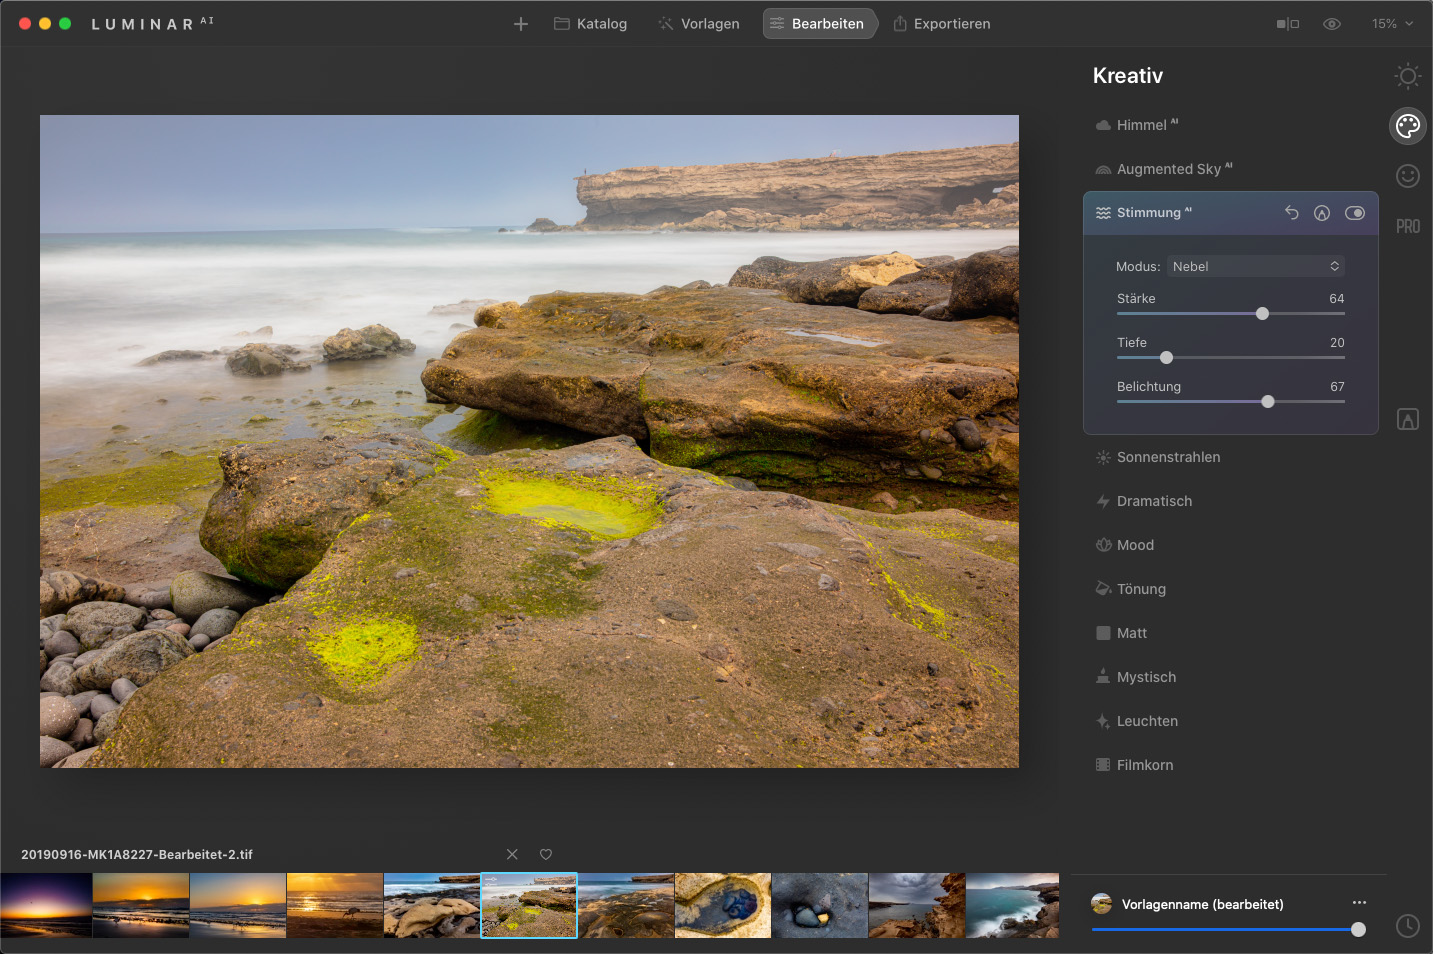Select the Creative palette icon
This screenshot has width=1433, height=954.
(1408, 126)
